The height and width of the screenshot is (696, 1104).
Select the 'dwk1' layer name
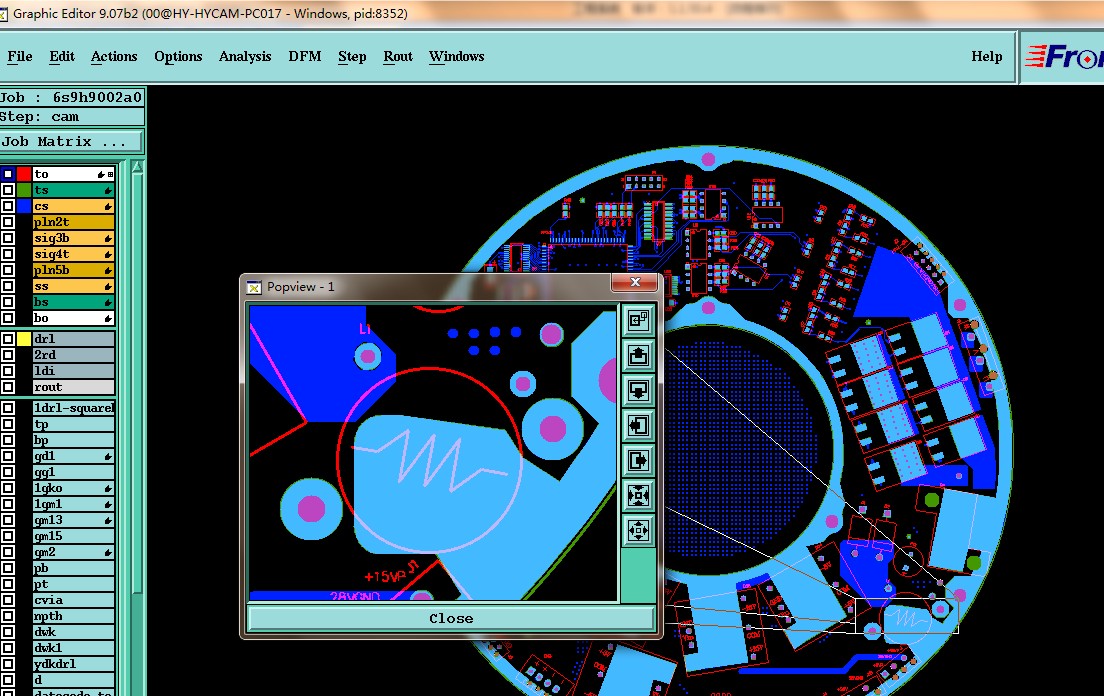tap(73, 648)
